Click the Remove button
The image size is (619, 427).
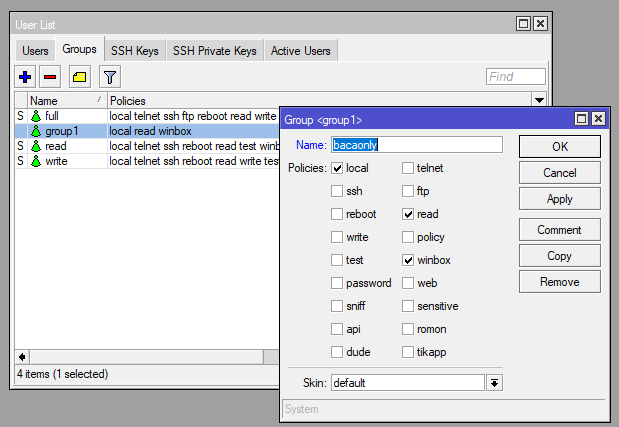560,282
